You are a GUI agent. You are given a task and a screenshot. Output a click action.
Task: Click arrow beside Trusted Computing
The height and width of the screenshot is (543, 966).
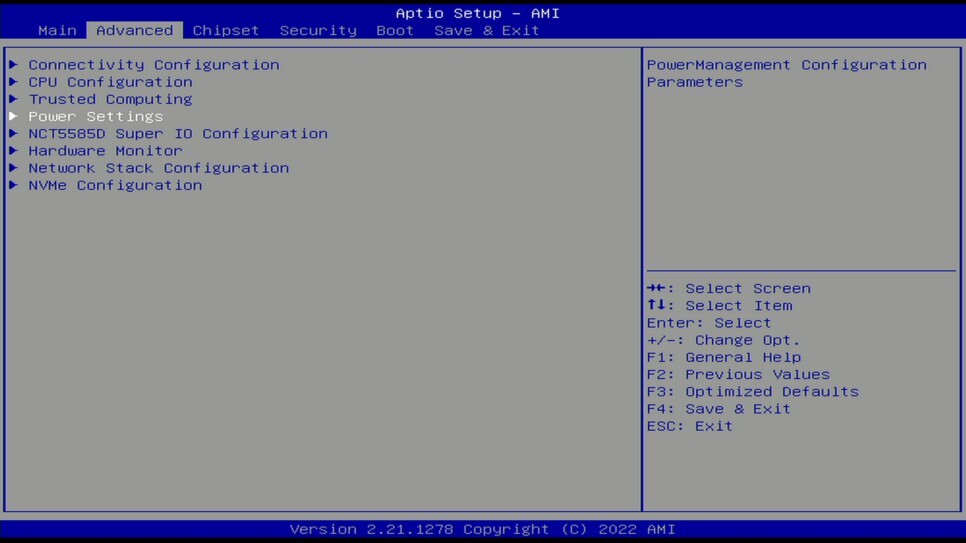coord(14,99)
